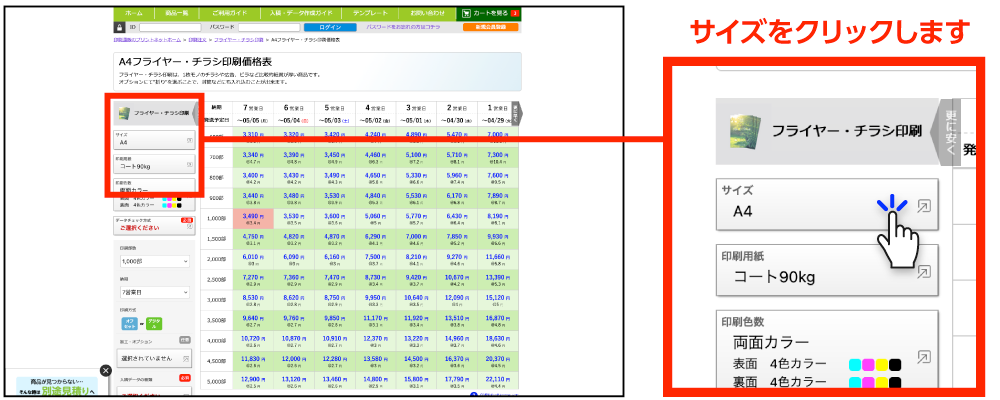This screenshot has height=400, width=1000.
Task: Open the テンプレート menu item
Action: pyautogui.click(x=370, y=13)
